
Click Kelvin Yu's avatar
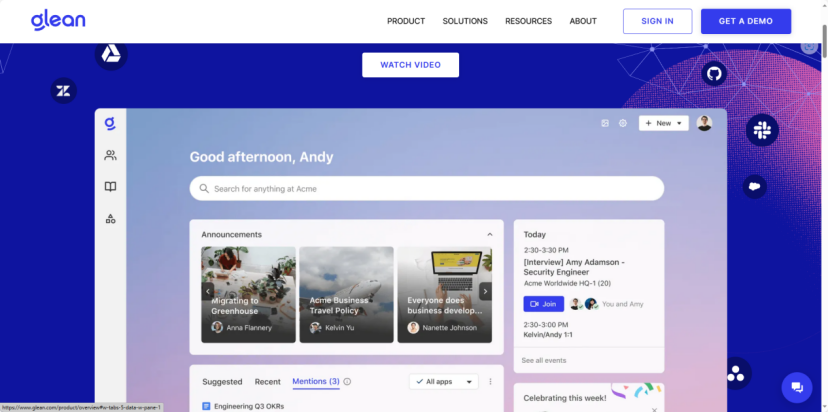coord(315,327)
